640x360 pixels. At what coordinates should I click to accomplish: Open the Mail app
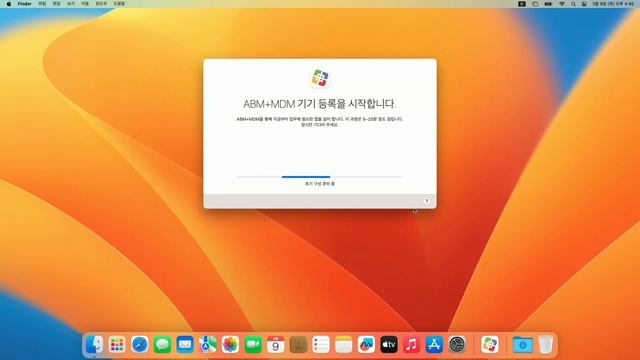click(185, 345)
